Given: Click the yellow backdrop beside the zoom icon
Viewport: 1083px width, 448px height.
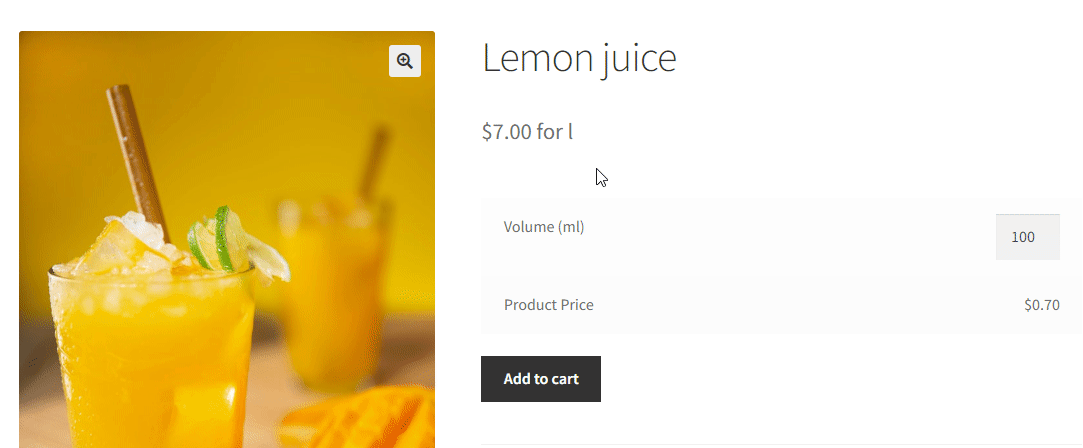Looking at the screenshot, I should click(332, 62).
